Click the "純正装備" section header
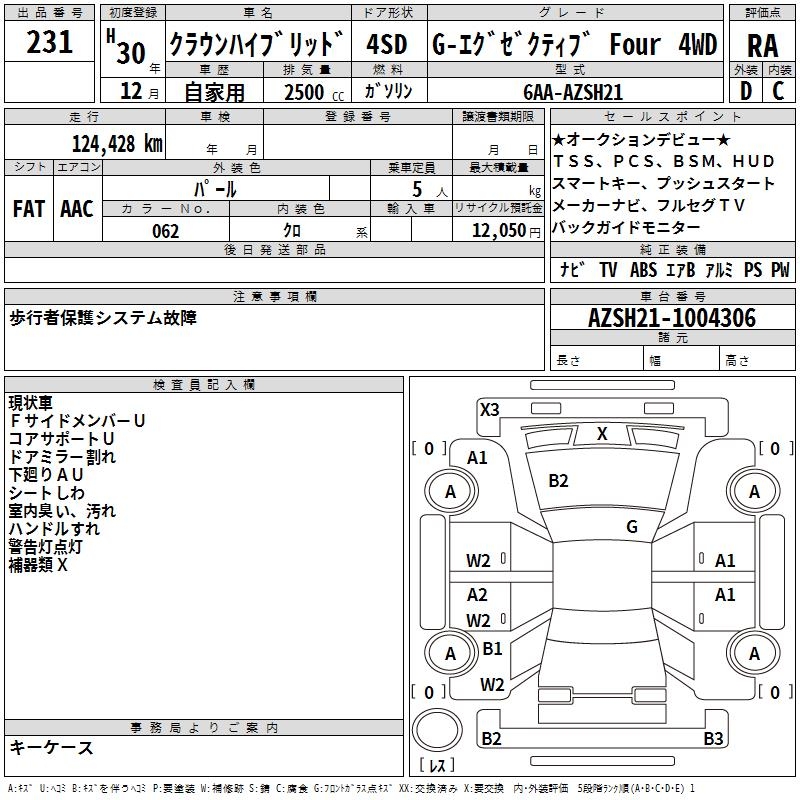The width and height of the screenshot is (800, 800). click(x=673, y=249)
